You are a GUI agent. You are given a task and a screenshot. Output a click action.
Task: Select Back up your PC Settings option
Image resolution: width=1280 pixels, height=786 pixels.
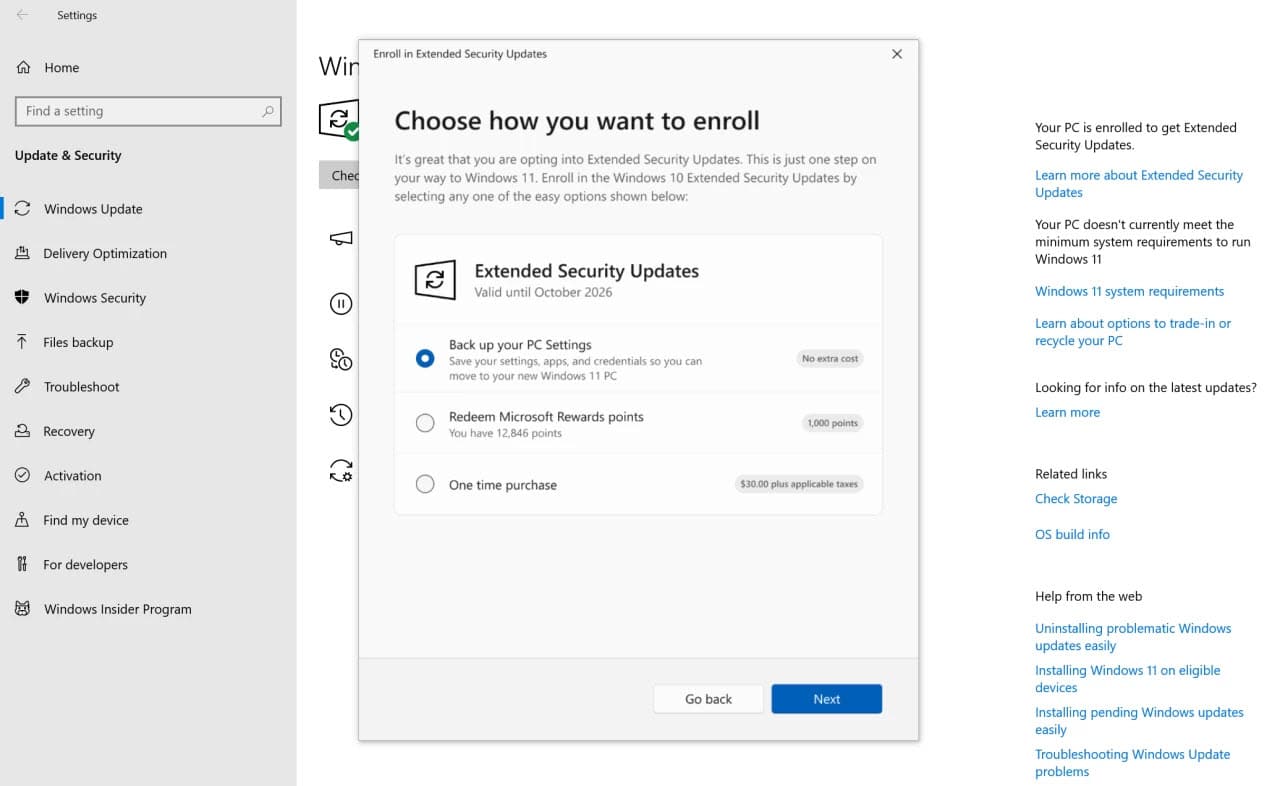[x=425, y=358]
